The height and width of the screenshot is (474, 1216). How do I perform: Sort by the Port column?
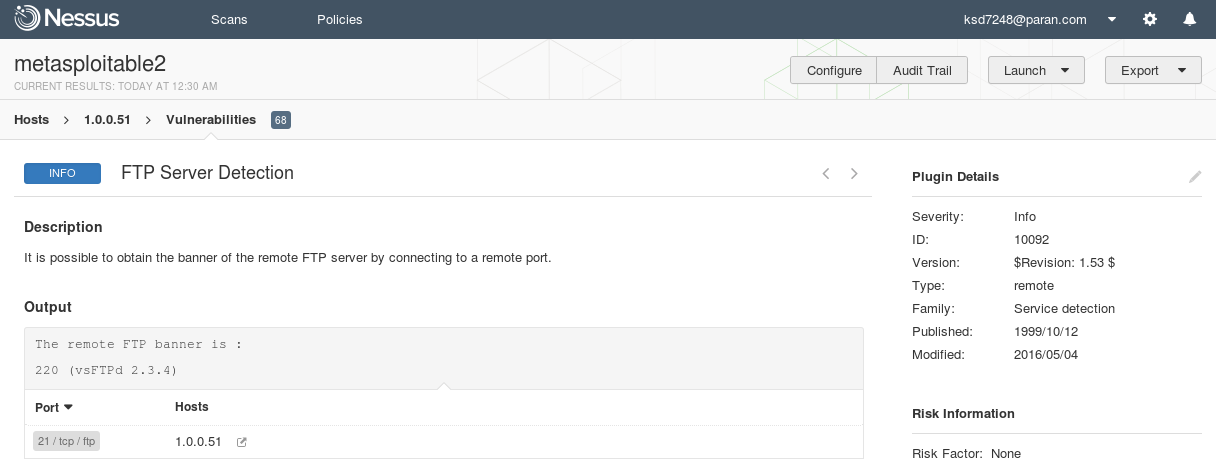tap(54, 407)
